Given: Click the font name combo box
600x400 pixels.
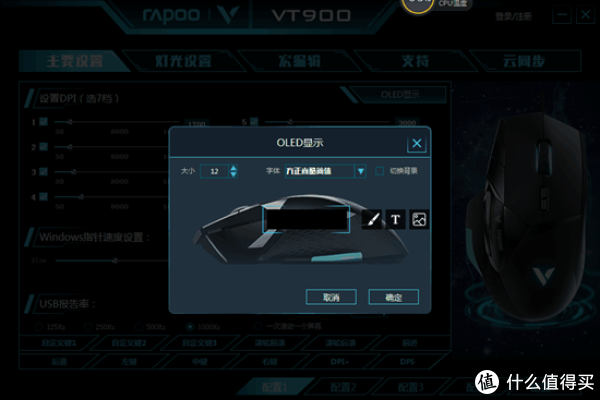Looking at the screenshot, I should pos(325,171).
